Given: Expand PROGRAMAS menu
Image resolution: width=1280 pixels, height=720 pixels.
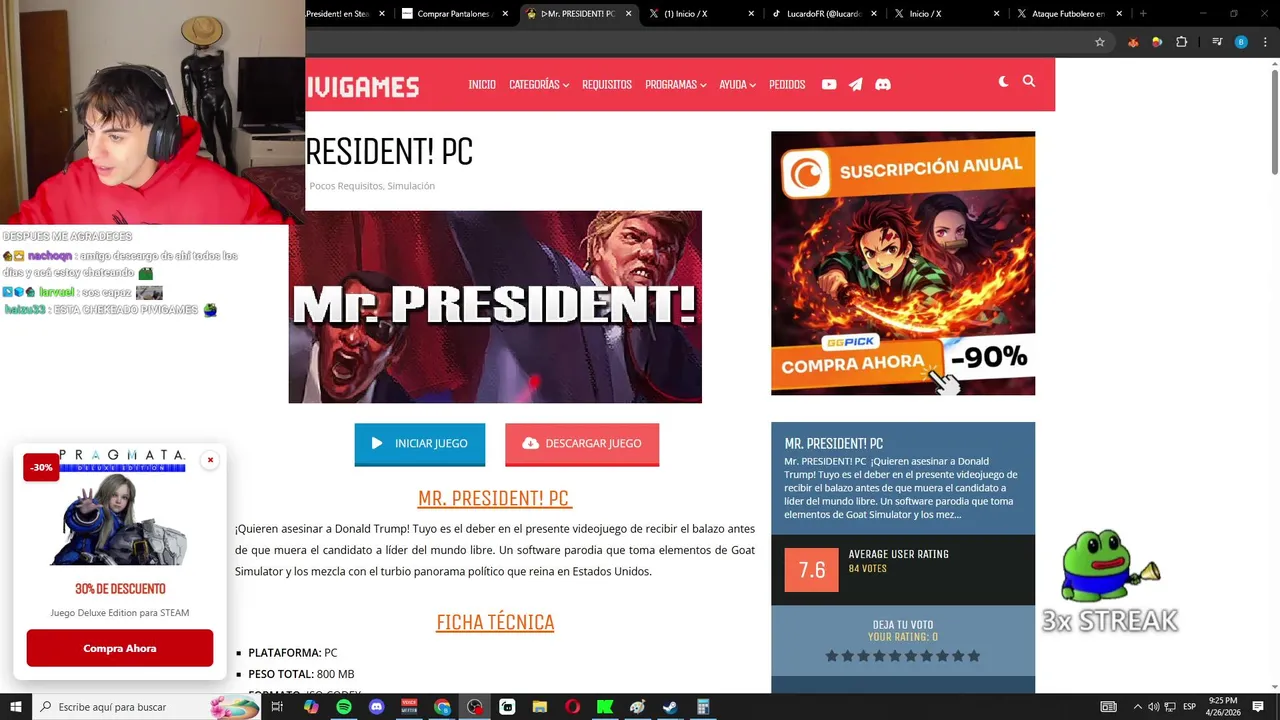Looking at the screenshot, I should (x=676, y=84).
